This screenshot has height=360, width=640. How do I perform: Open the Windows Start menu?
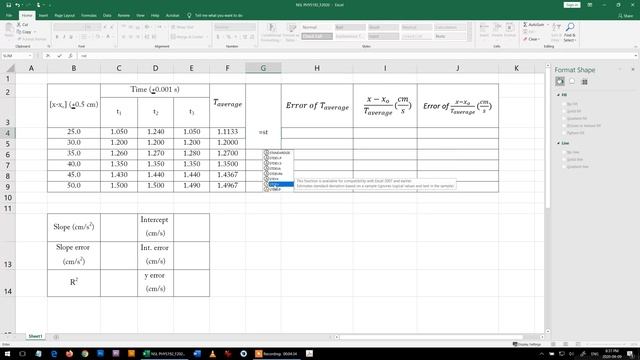point(7,353)
